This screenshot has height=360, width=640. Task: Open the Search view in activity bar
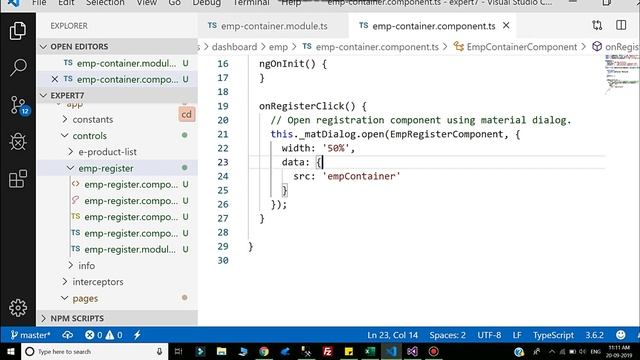tap(18, 67)
